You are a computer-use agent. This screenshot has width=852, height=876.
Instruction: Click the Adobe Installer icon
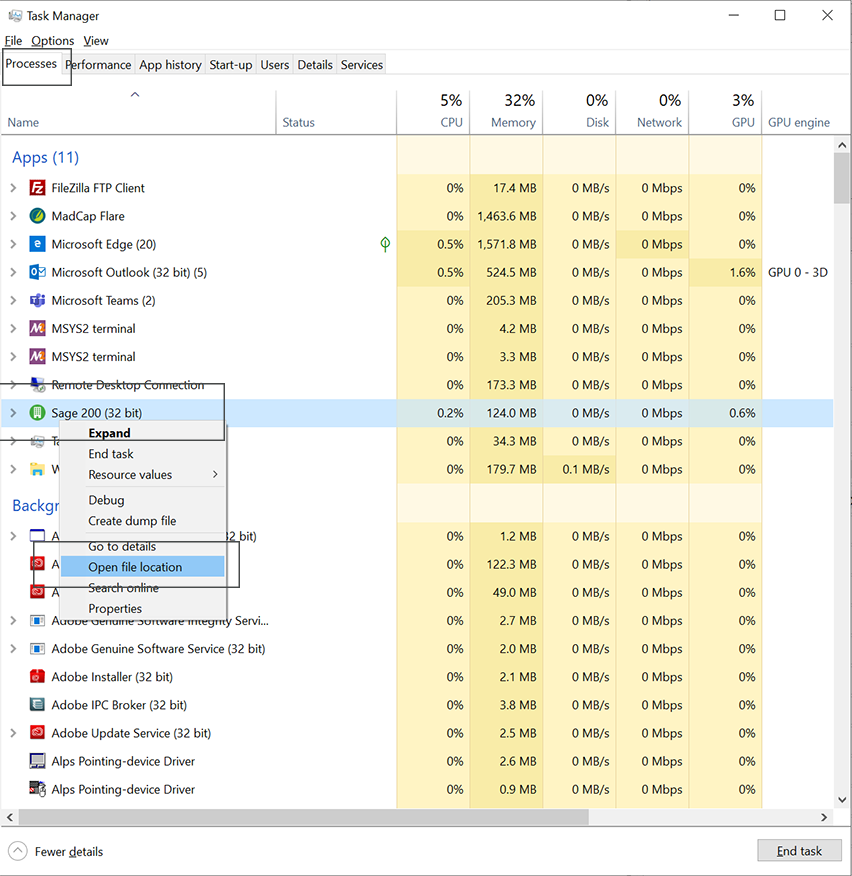37,677
